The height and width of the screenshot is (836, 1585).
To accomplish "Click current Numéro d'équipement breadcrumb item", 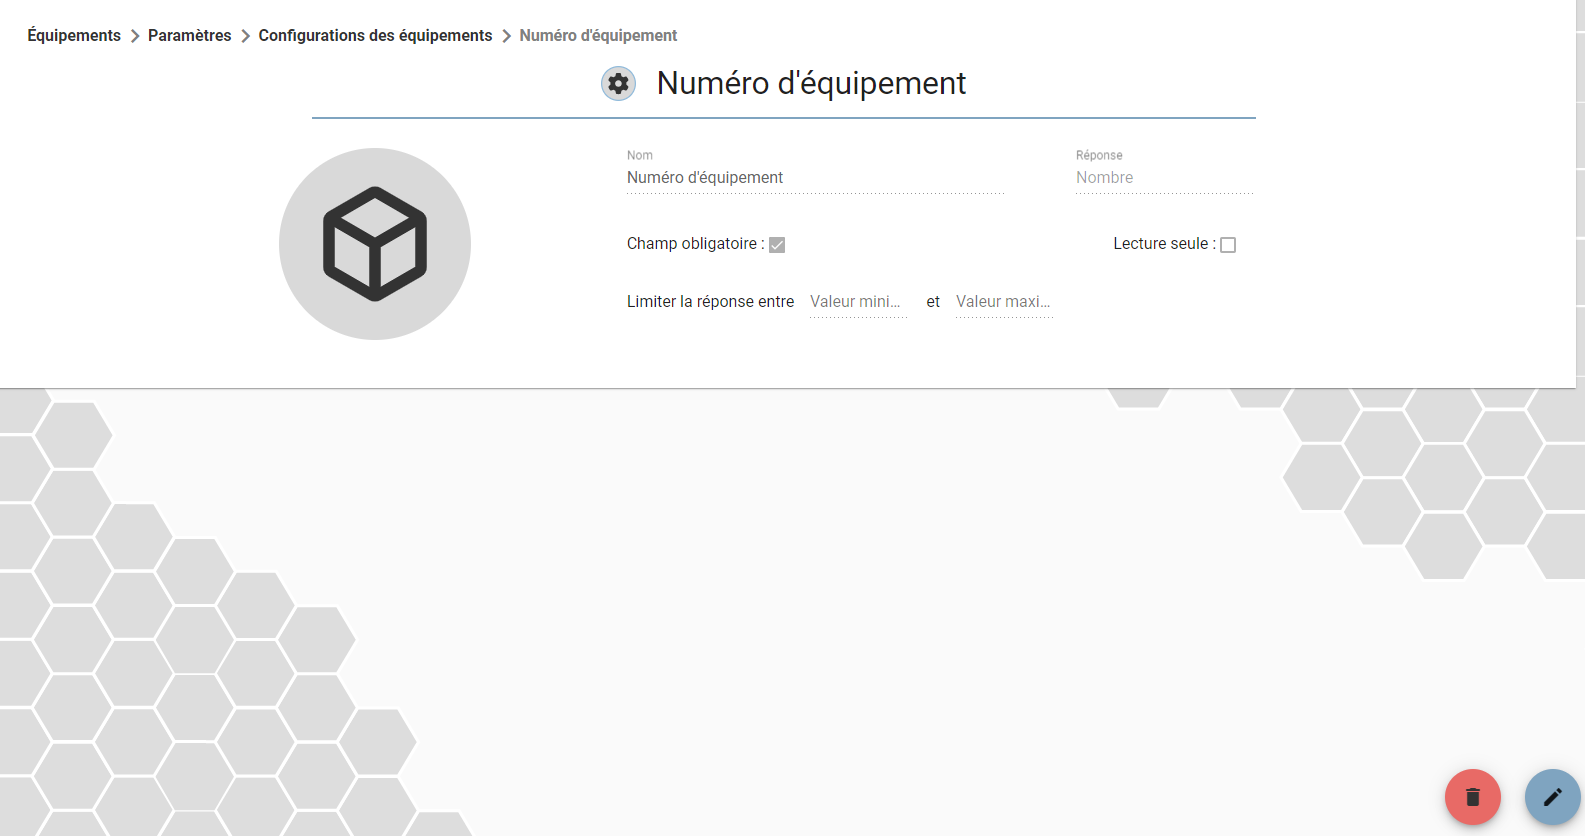I will click(598, 36).
